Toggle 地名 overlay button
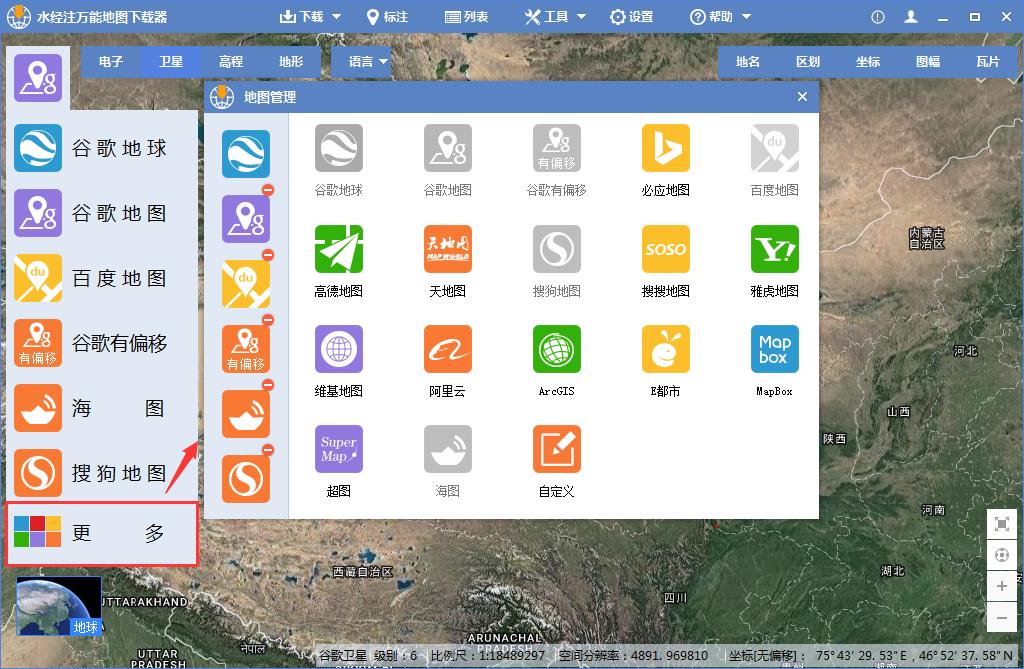The width and height of the screenshot is (1024, 669). point(748,61)
